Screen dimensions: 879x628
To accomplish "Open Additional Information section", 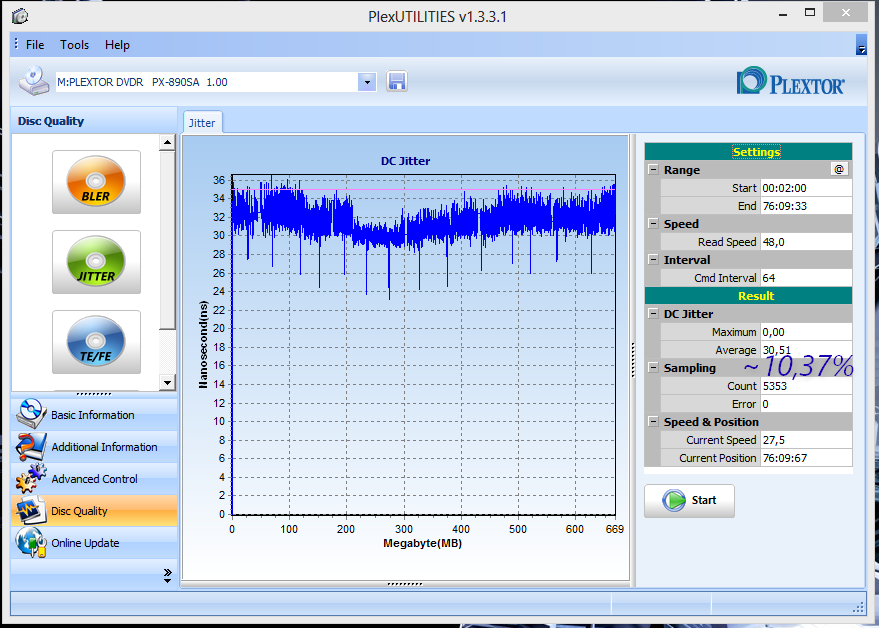I will pyautogui.click(x=94, y=447).
